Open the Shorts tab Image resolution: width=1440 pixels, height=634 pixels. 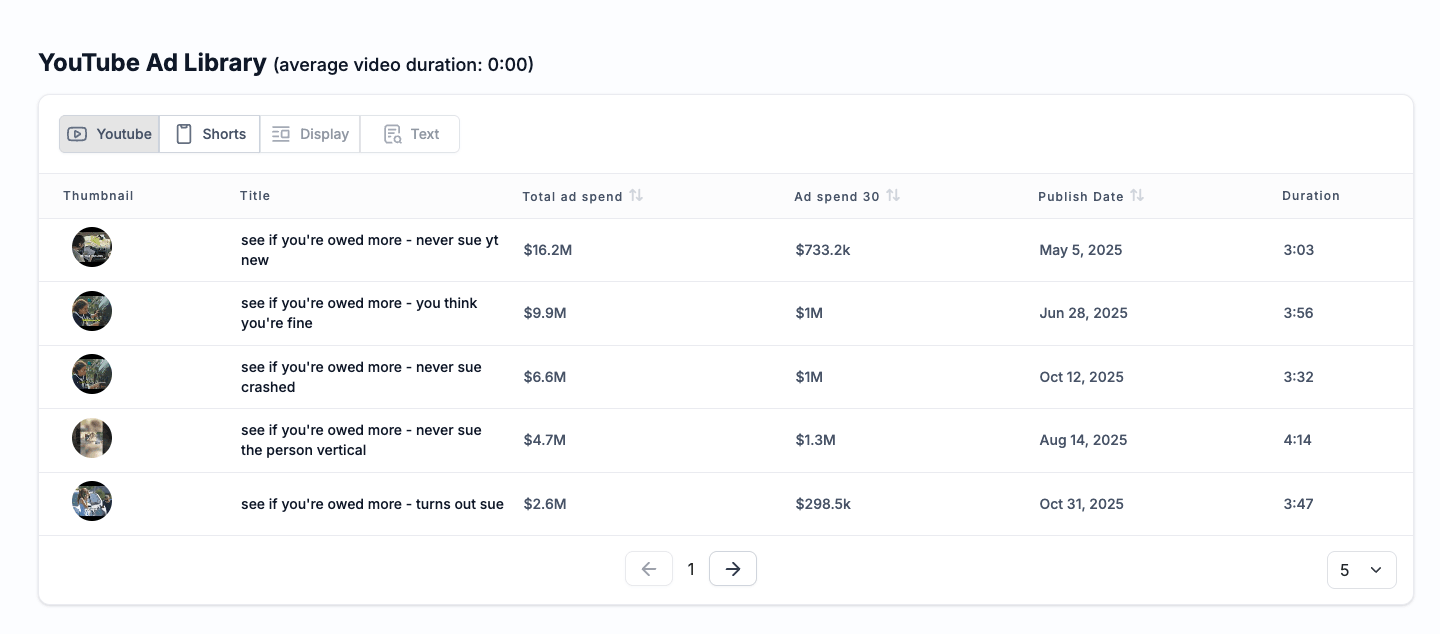[x=210, y=134]
